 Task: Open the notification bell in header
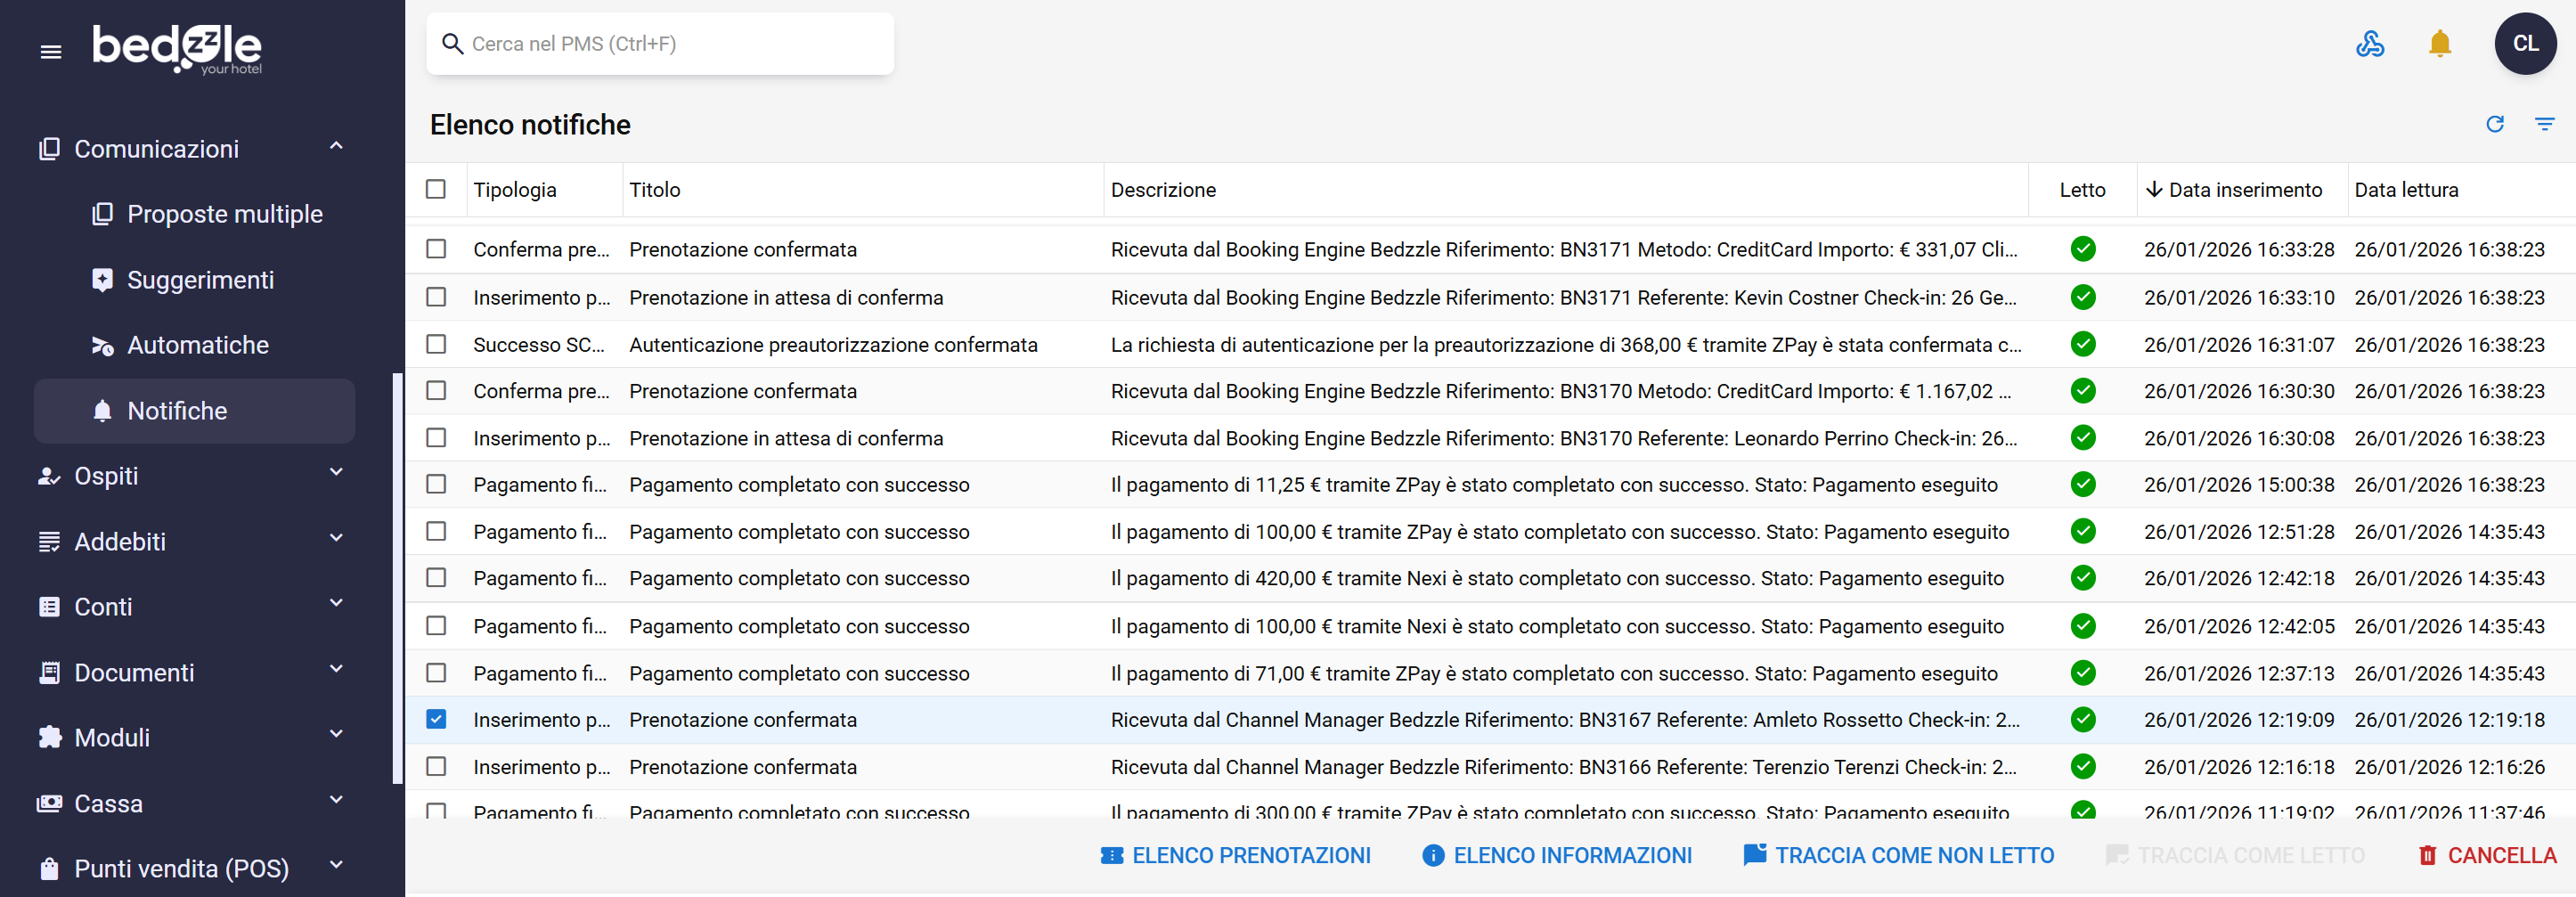click(2439, 44)
